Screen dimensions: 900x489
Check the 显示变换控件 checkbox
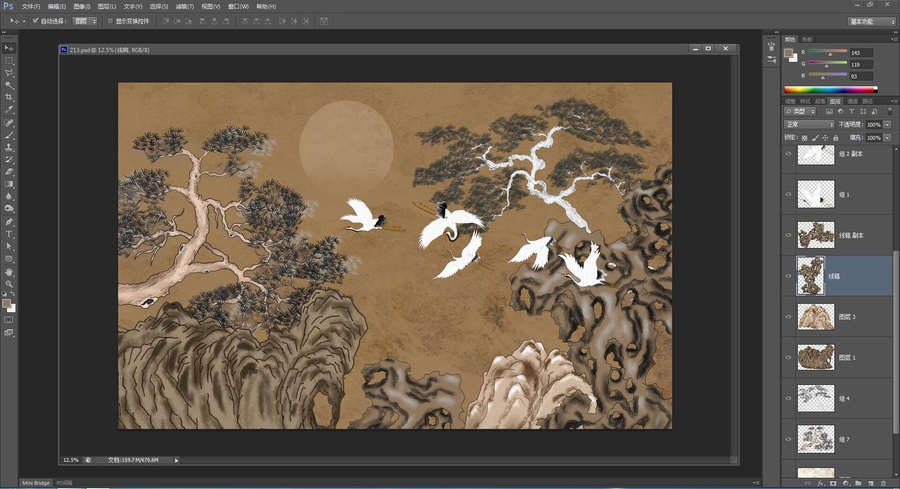click(x=110, y=21)
